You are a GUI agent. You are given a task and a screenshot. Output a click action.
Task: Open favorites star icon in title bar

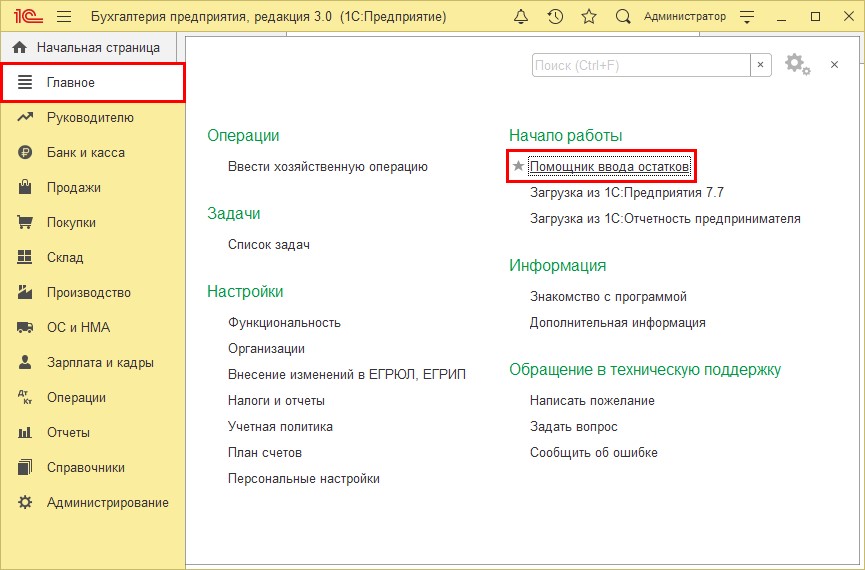tap(589, 17)
